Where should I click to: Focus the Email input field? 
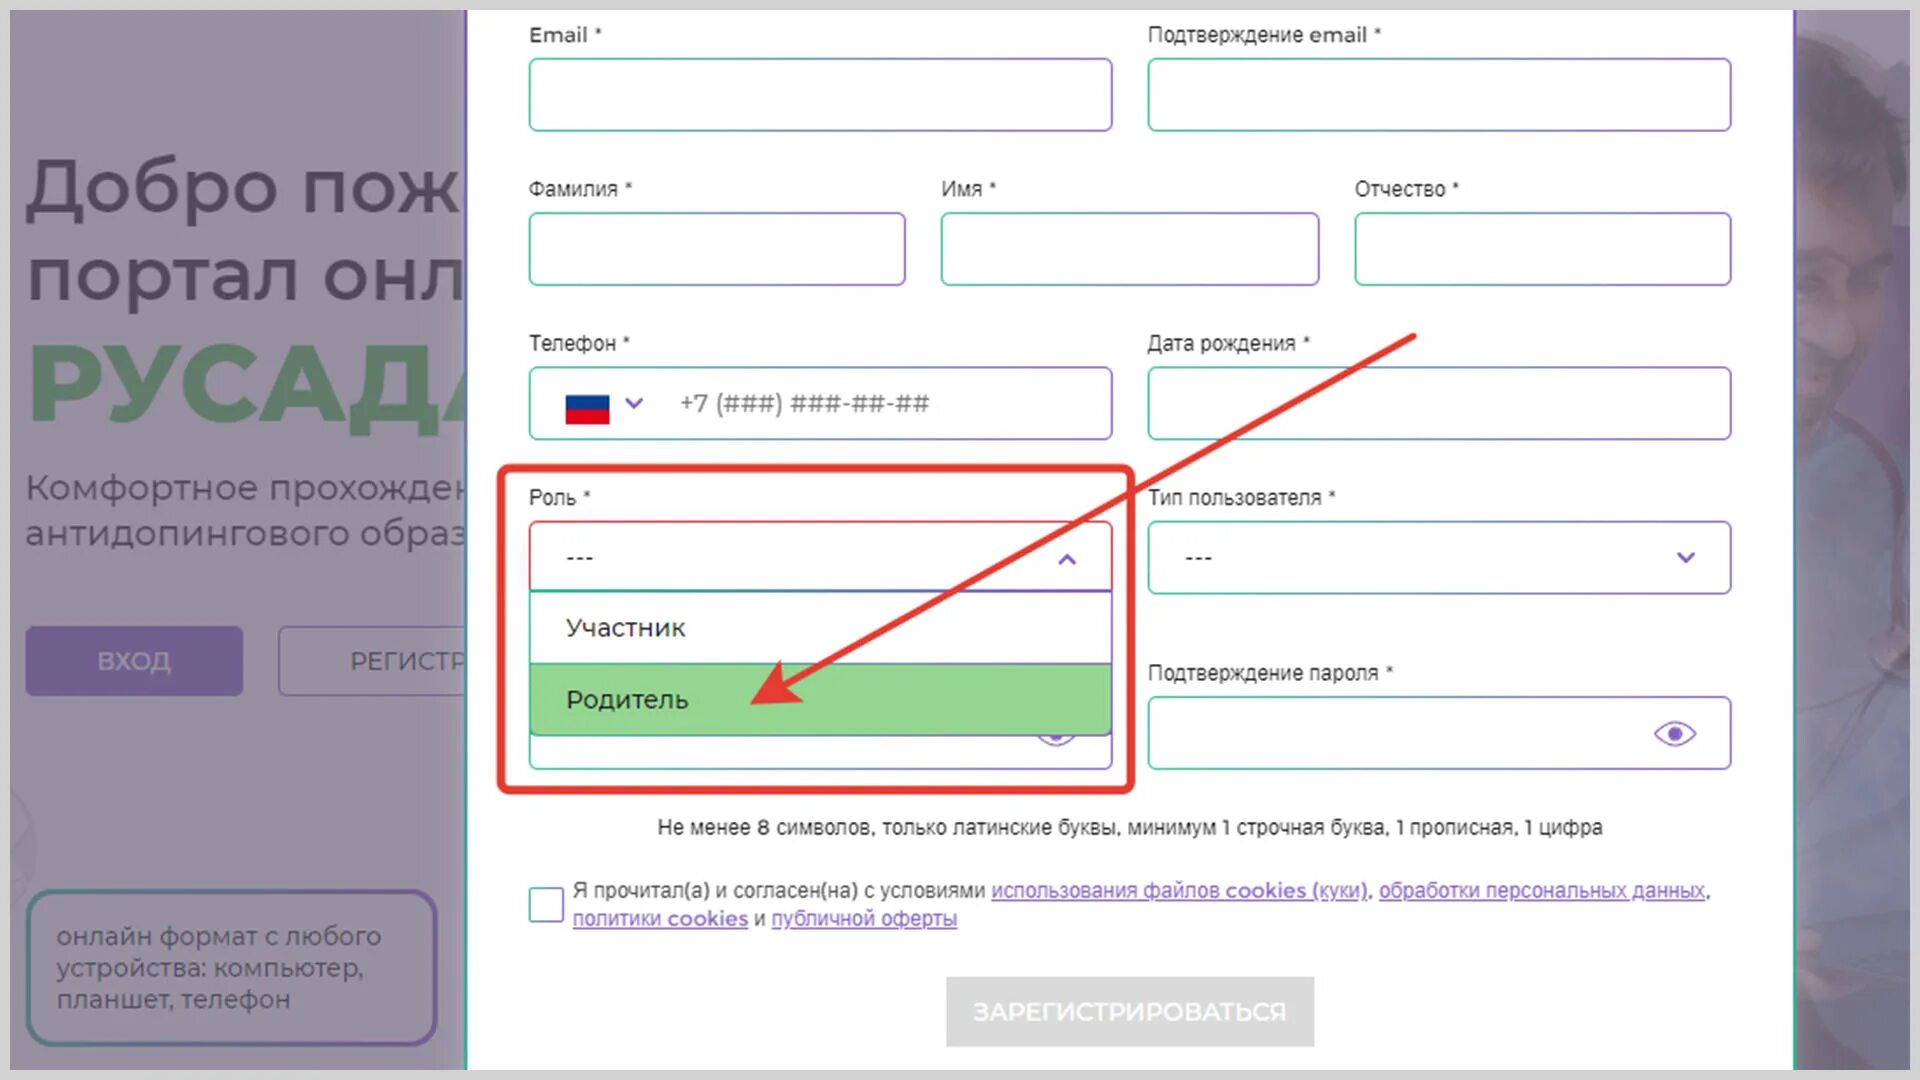click(x=820, y=95)
